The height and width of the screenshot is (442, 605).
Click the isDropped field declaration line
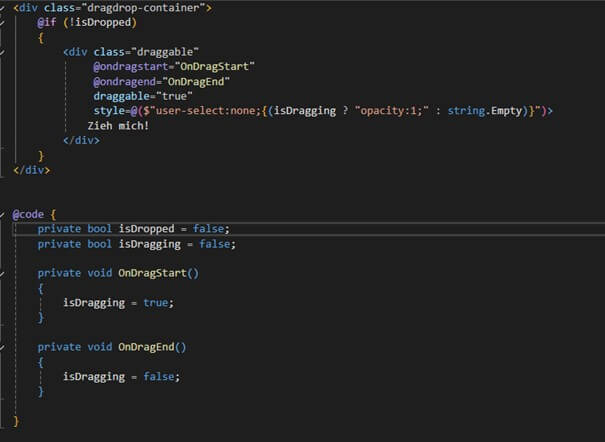click(134, 229)
